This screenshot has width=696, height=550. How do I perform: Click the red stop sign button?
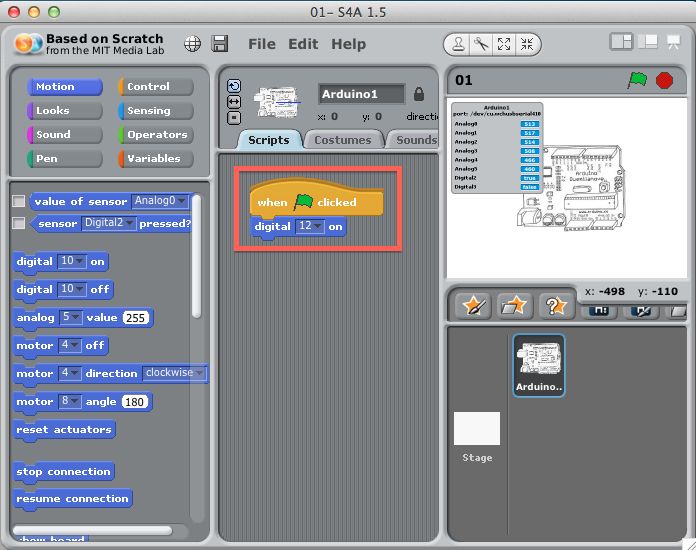pos(664,80)
